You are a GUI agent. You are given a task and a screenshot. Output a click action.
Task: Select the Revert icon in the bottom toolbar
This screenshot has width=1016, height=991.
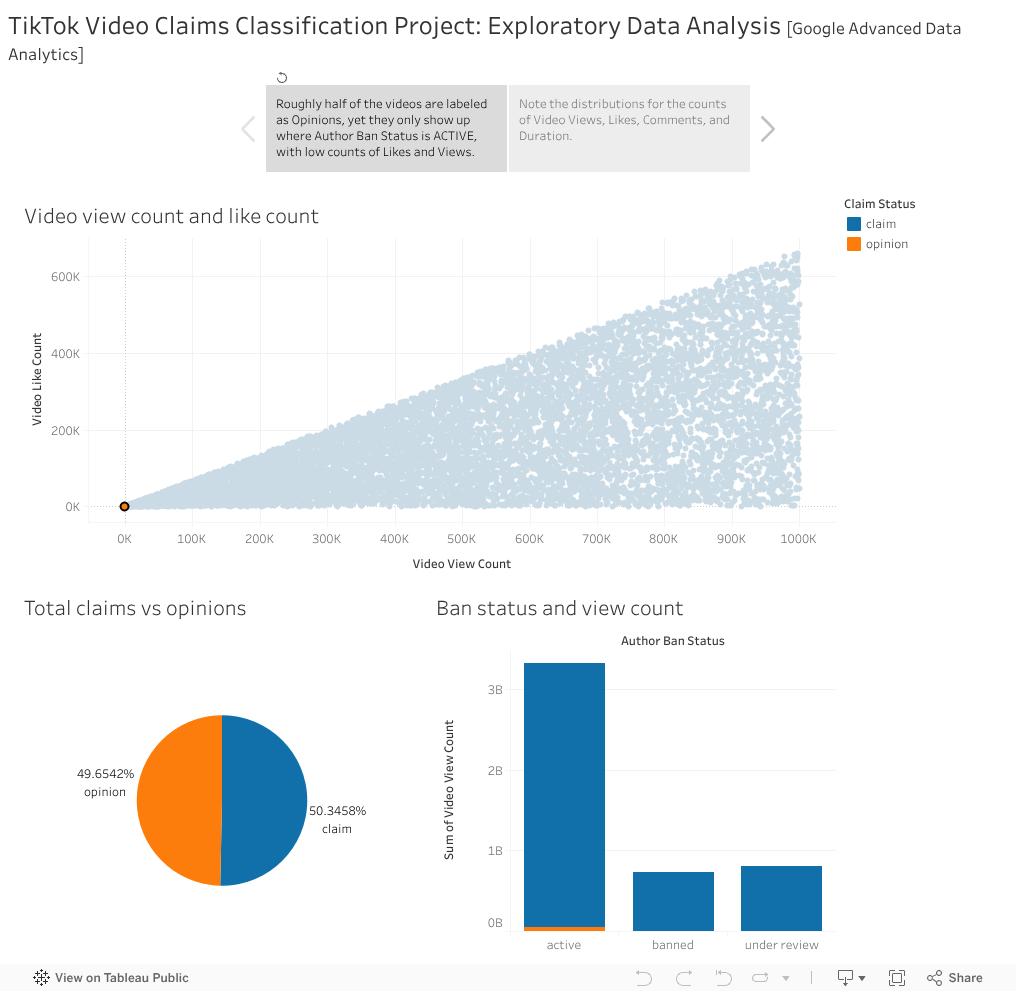point(723,977)
